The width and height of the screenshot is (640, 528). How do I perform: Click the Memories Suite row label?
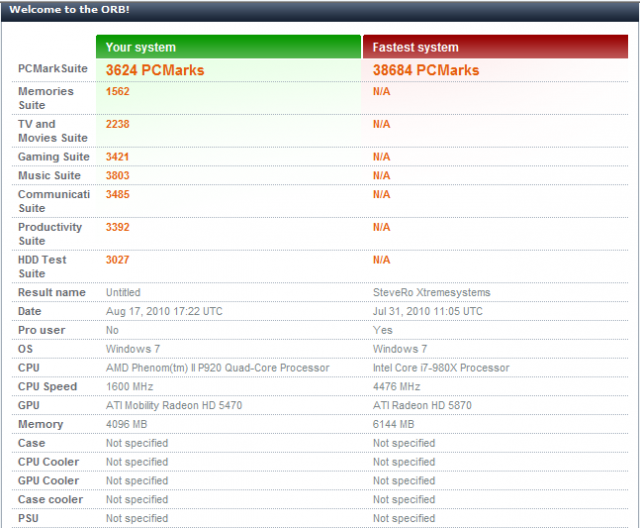46,98
